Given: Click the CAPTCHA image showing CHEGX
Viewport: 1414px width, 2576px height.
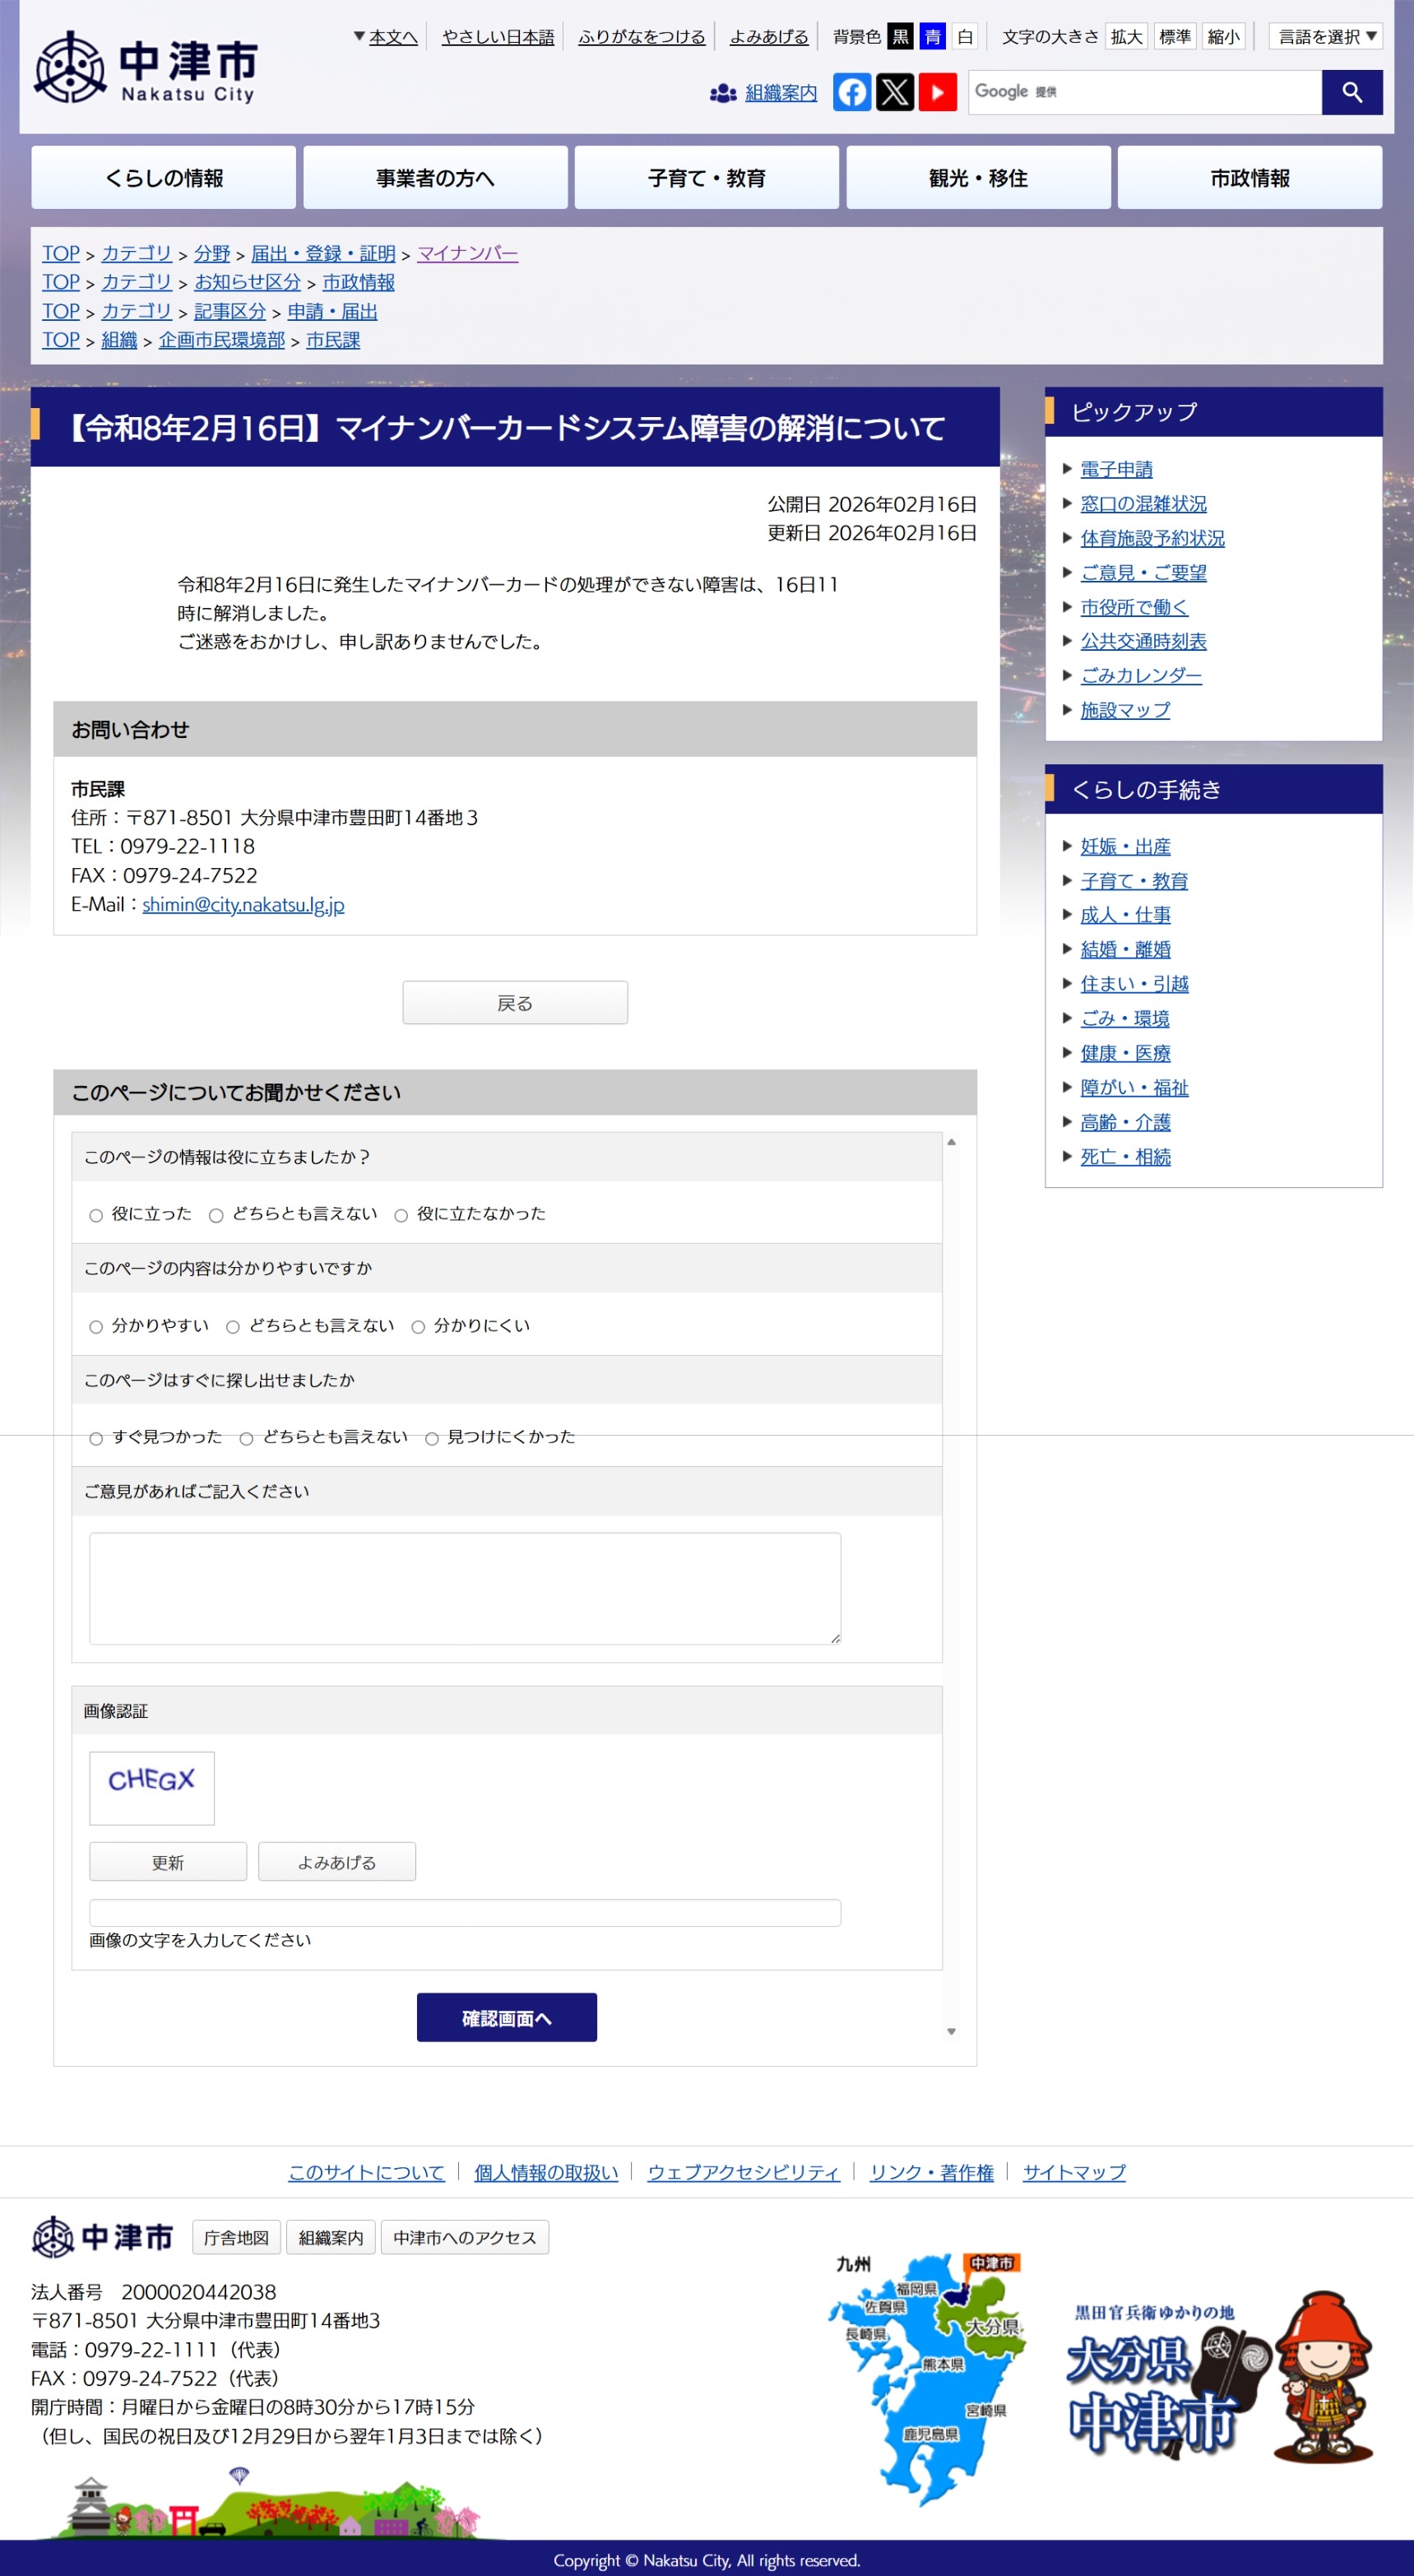Looking at the screenshot, I should click(152, 1787).
